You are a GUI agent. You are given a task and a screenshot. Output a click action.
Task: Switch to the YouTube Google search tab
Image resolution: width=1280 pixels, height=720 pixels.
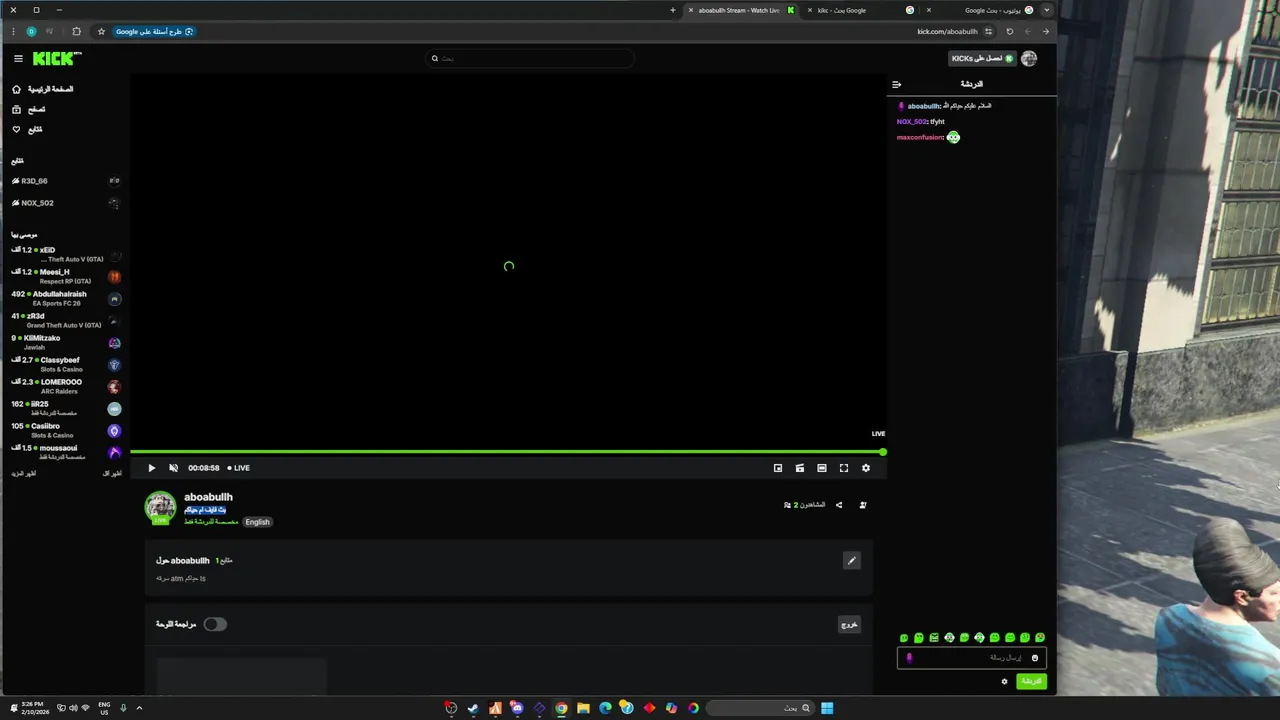pyautogui.click(x=980, y=10)
